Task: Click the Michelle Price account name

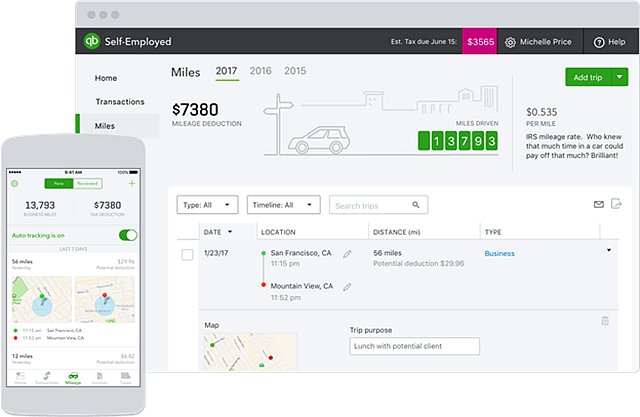Action: pyautogui.click(x=545, y=42)
